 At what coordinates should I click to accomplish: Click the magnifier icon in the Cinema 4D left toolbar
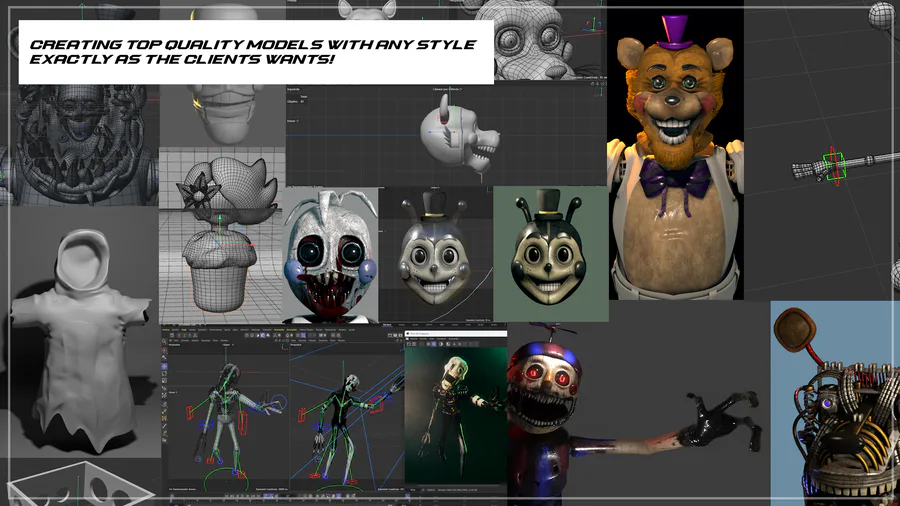pyautogui.click(x=164, y=341)
